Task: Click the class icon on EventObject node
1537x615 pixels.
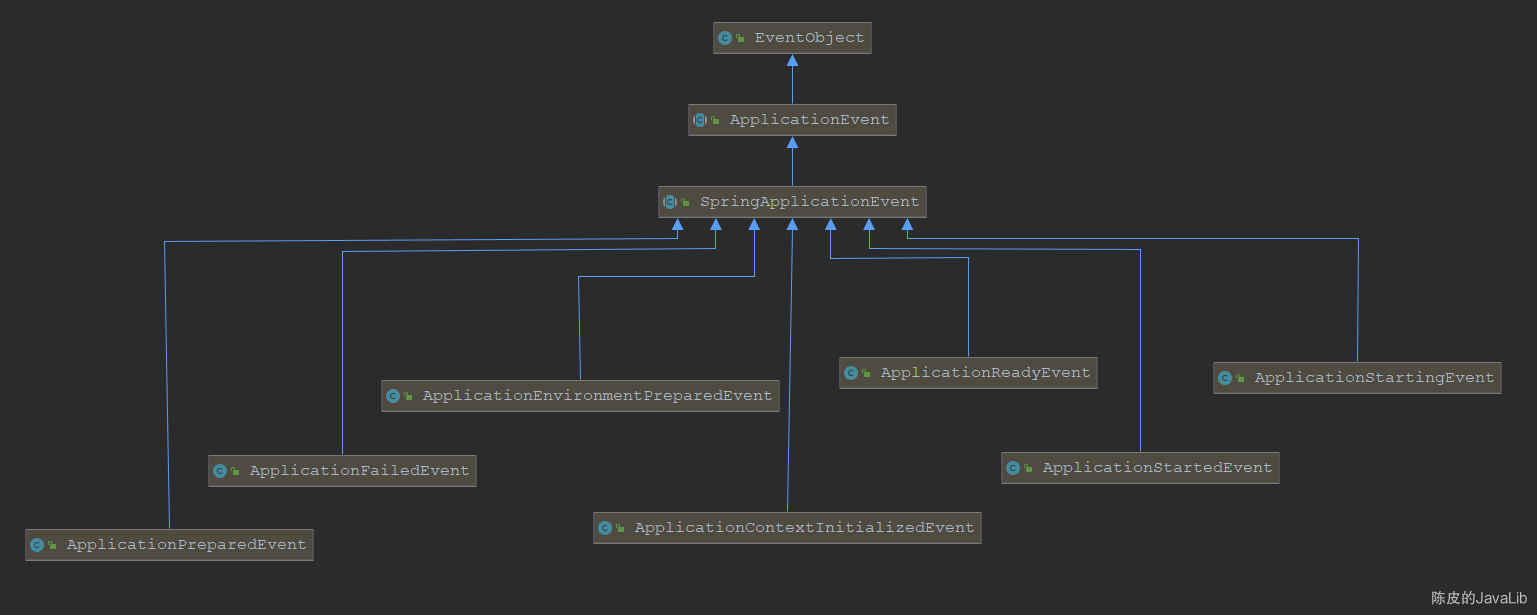Action: [x=725, y=38]
